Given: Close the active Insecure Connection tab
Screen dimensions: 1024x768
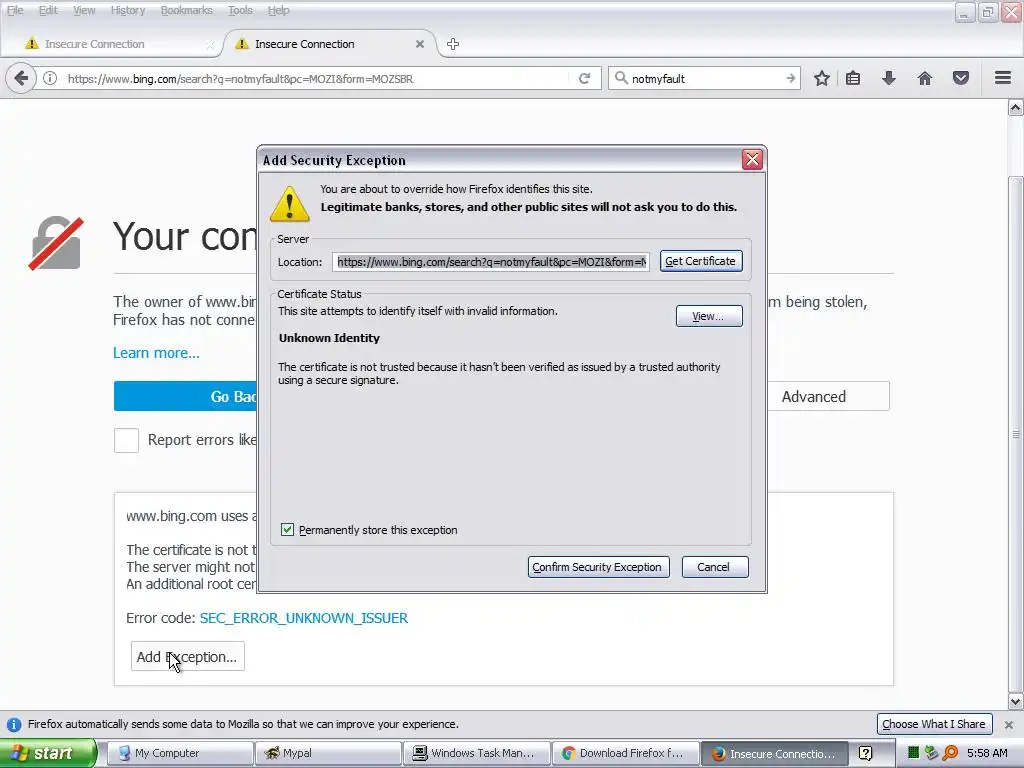Looking at the screenshot, I should point(420,44).
